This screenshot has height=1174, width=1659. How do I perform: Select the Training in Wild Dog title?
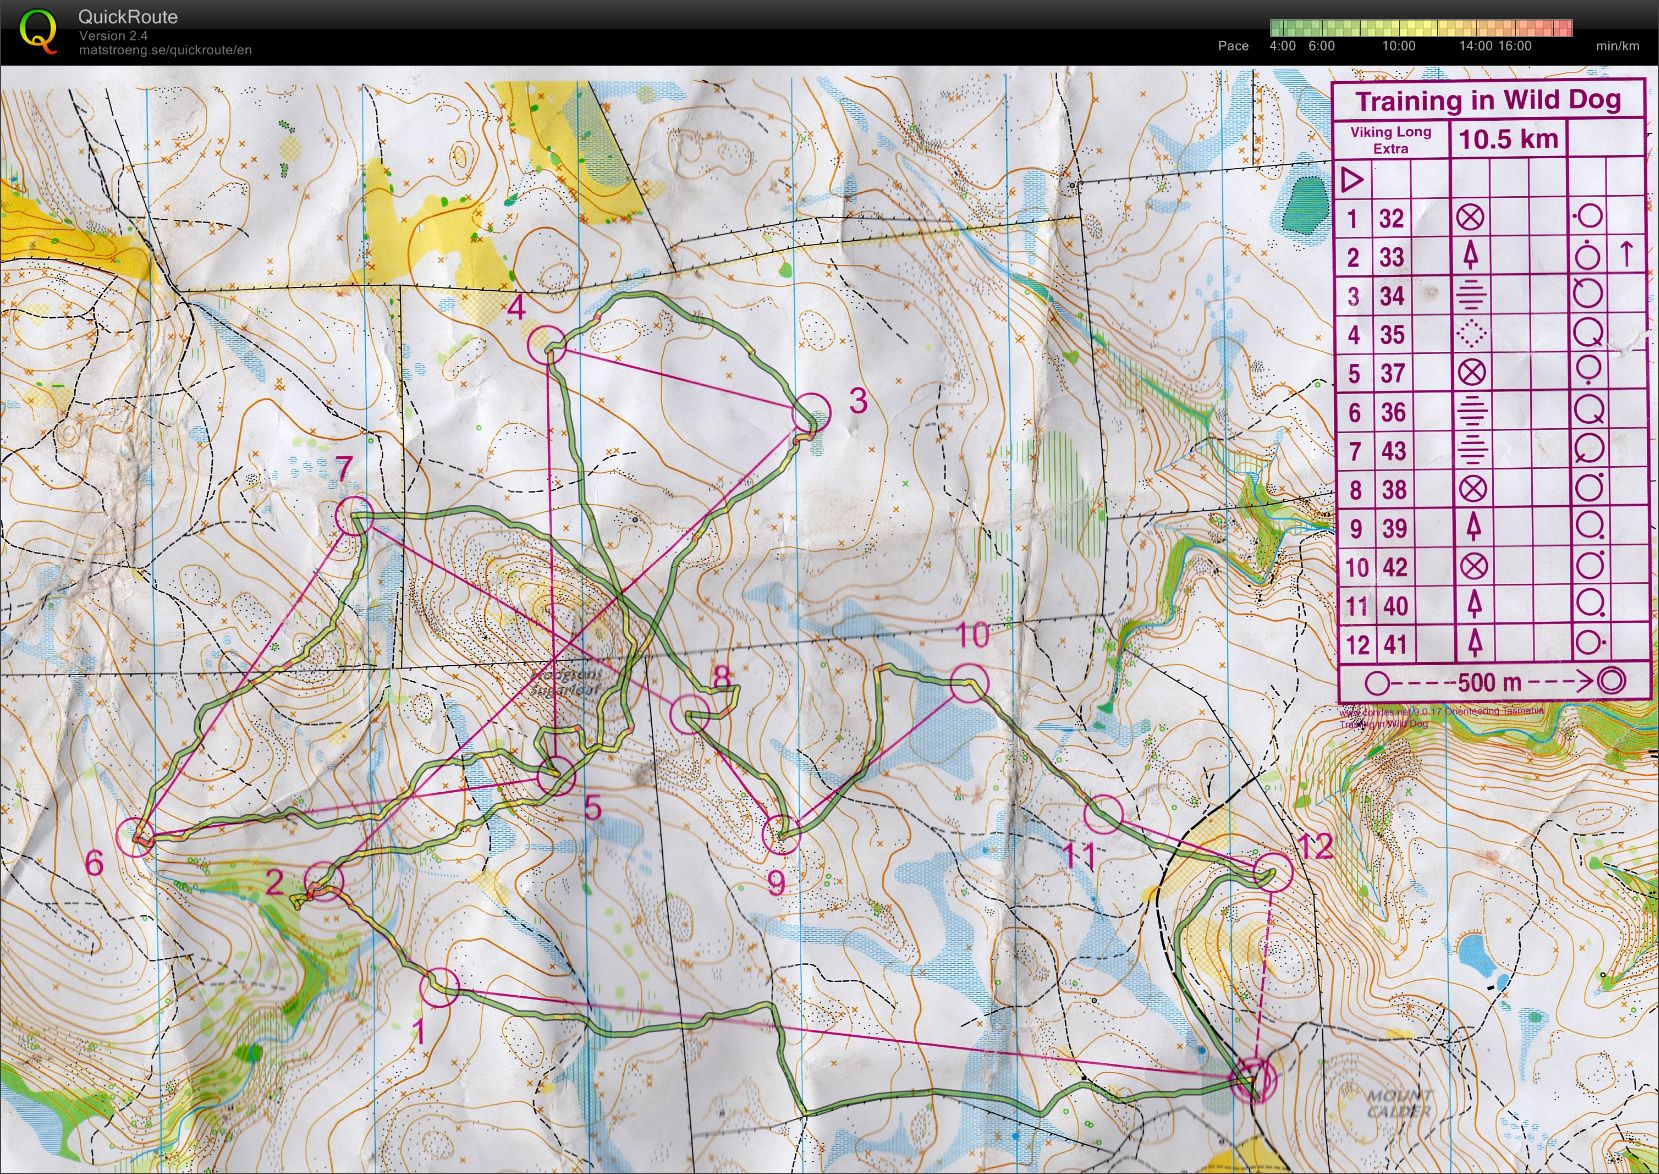click(1490, 99)
